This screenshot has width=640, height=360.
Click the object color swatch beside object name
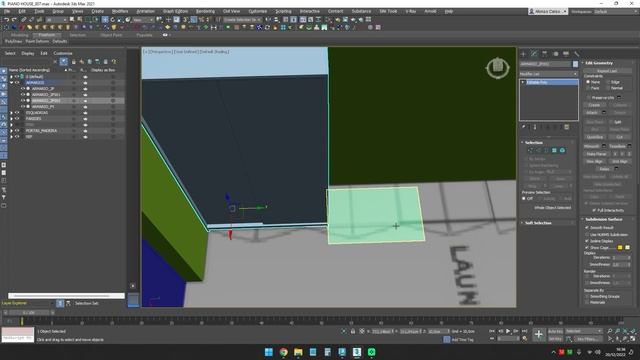pos(576,64)
